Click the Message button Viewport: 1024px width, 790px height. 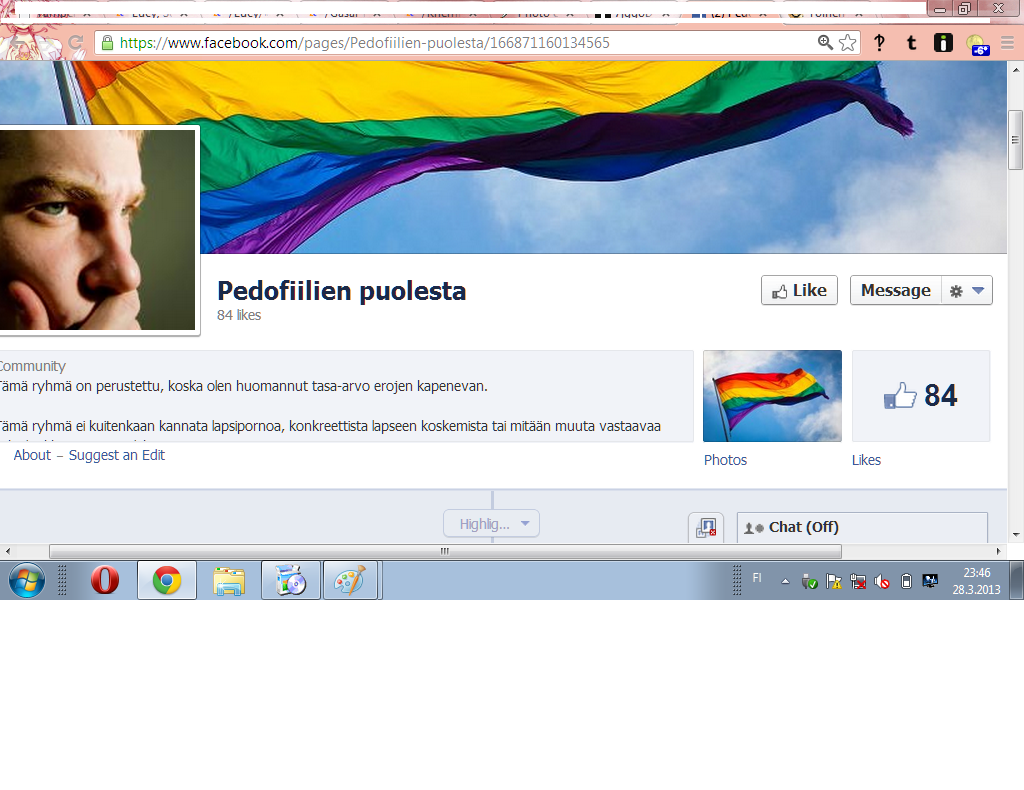pos(895,291)
